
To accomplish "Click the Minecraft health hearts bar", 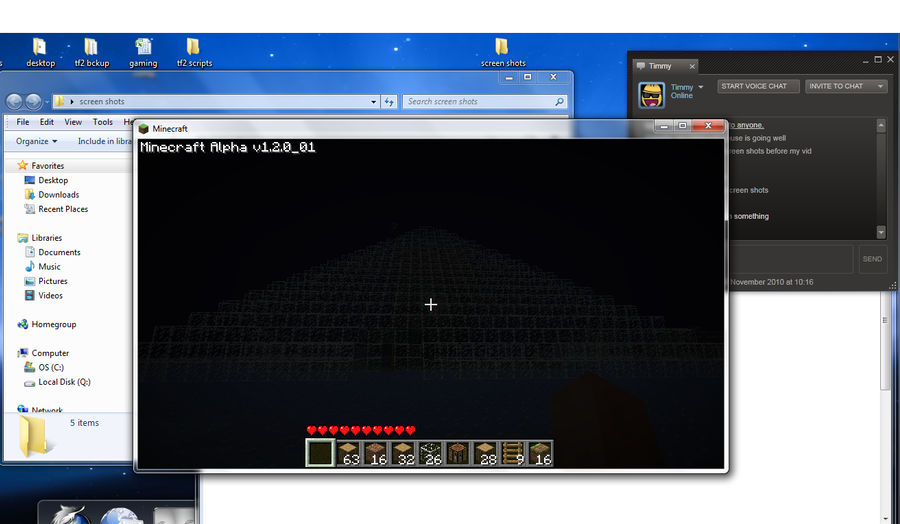I will (361, 430).
